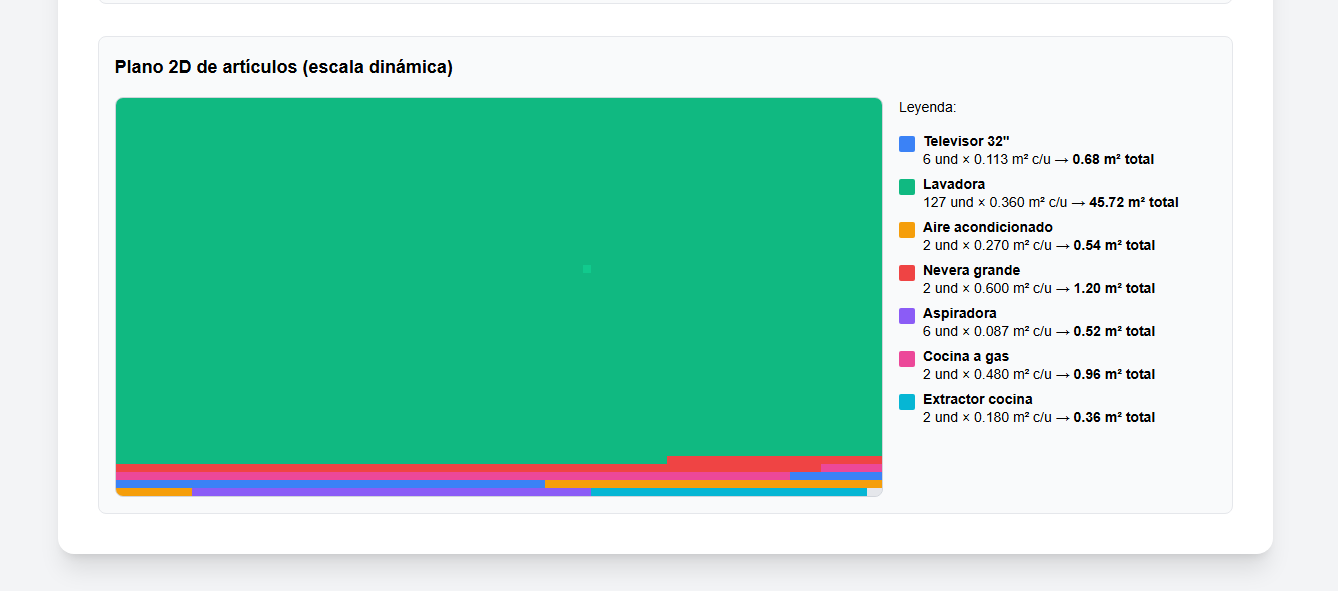Click the cyan Extractor cocina strip in plan
Screen dimensions: 1338x591
point(728,492)
